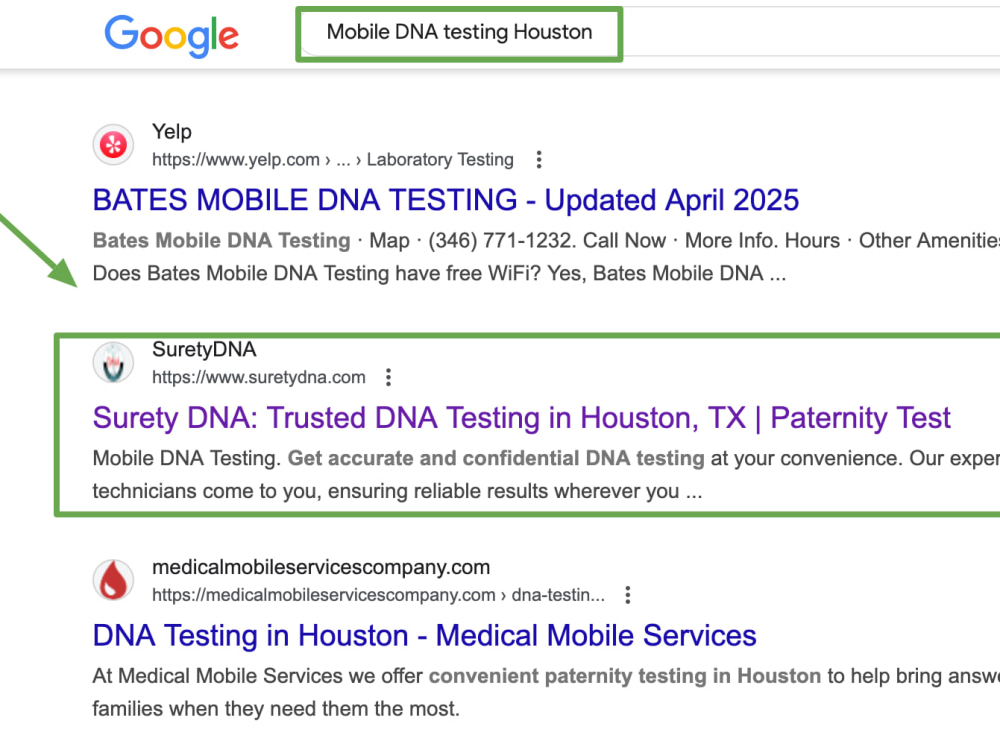The width and height of the screenshot is (1000, 750).
Task: Open the three-dot menu beside suretydna.com
Action: click(388, 378)
